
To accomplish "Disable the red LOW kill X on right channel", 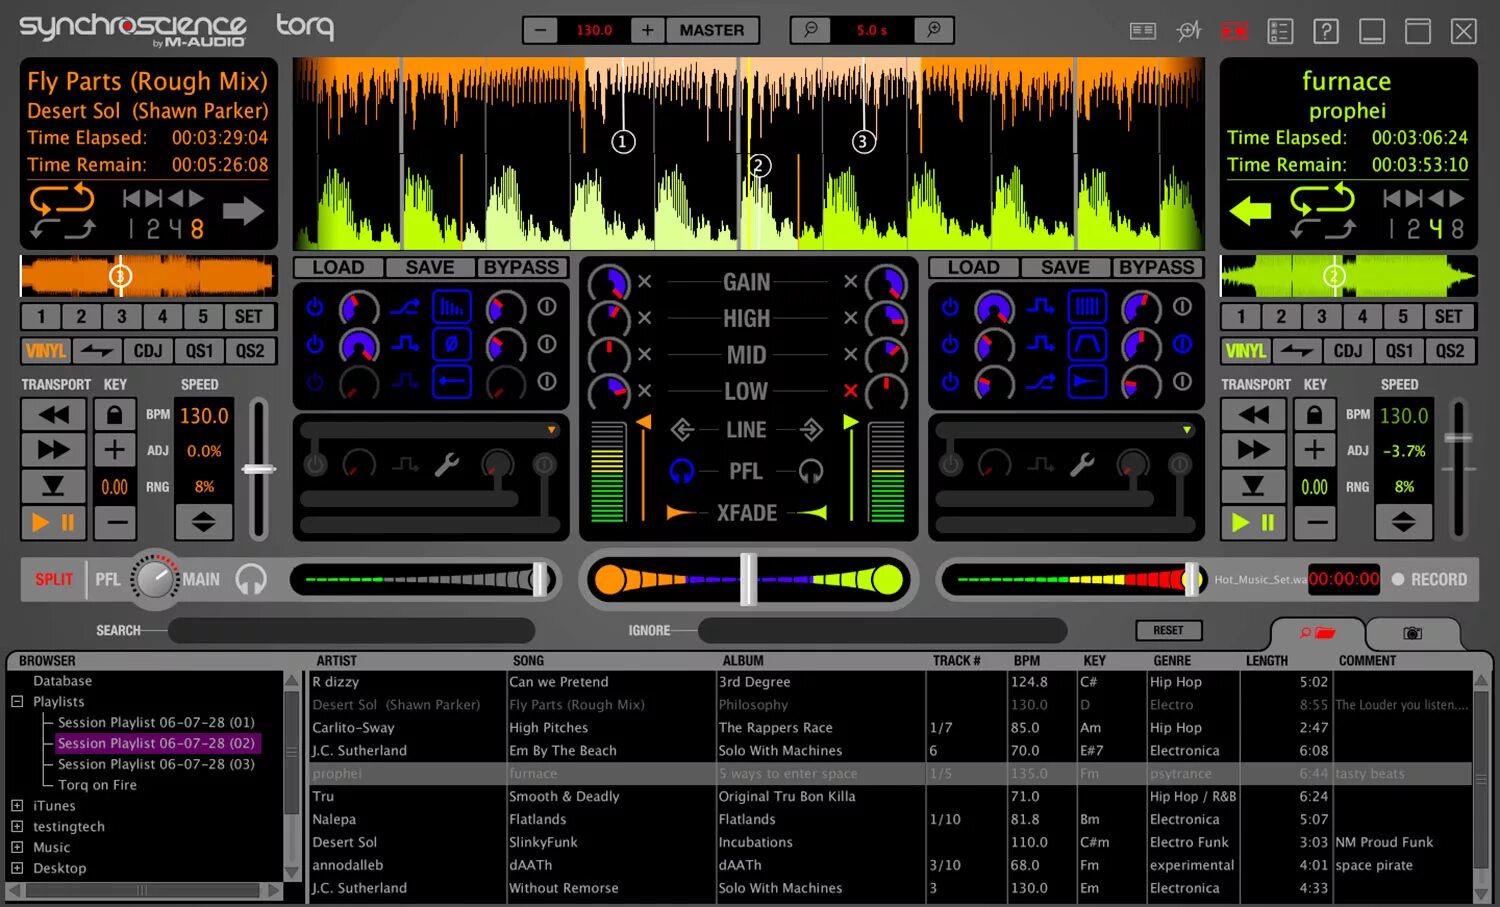I will point(850,391).
